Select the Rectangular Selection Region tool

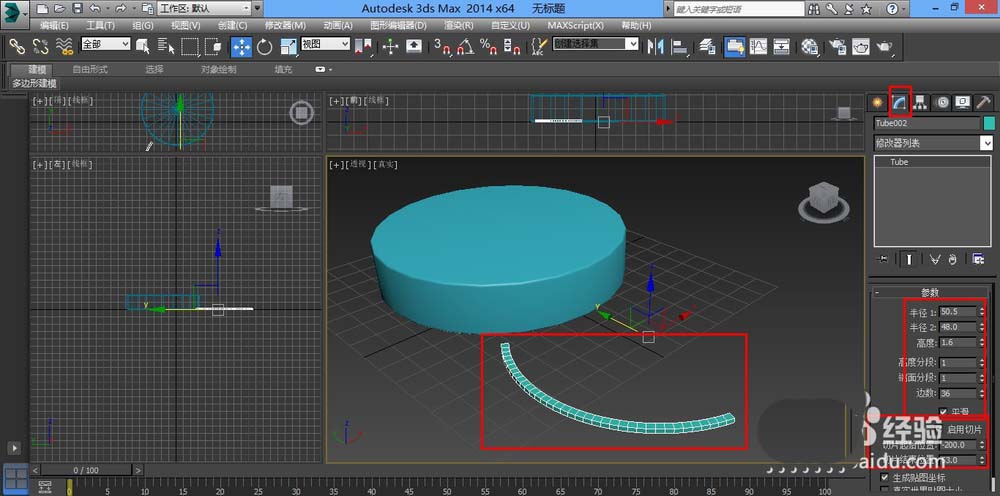[190, 47]
